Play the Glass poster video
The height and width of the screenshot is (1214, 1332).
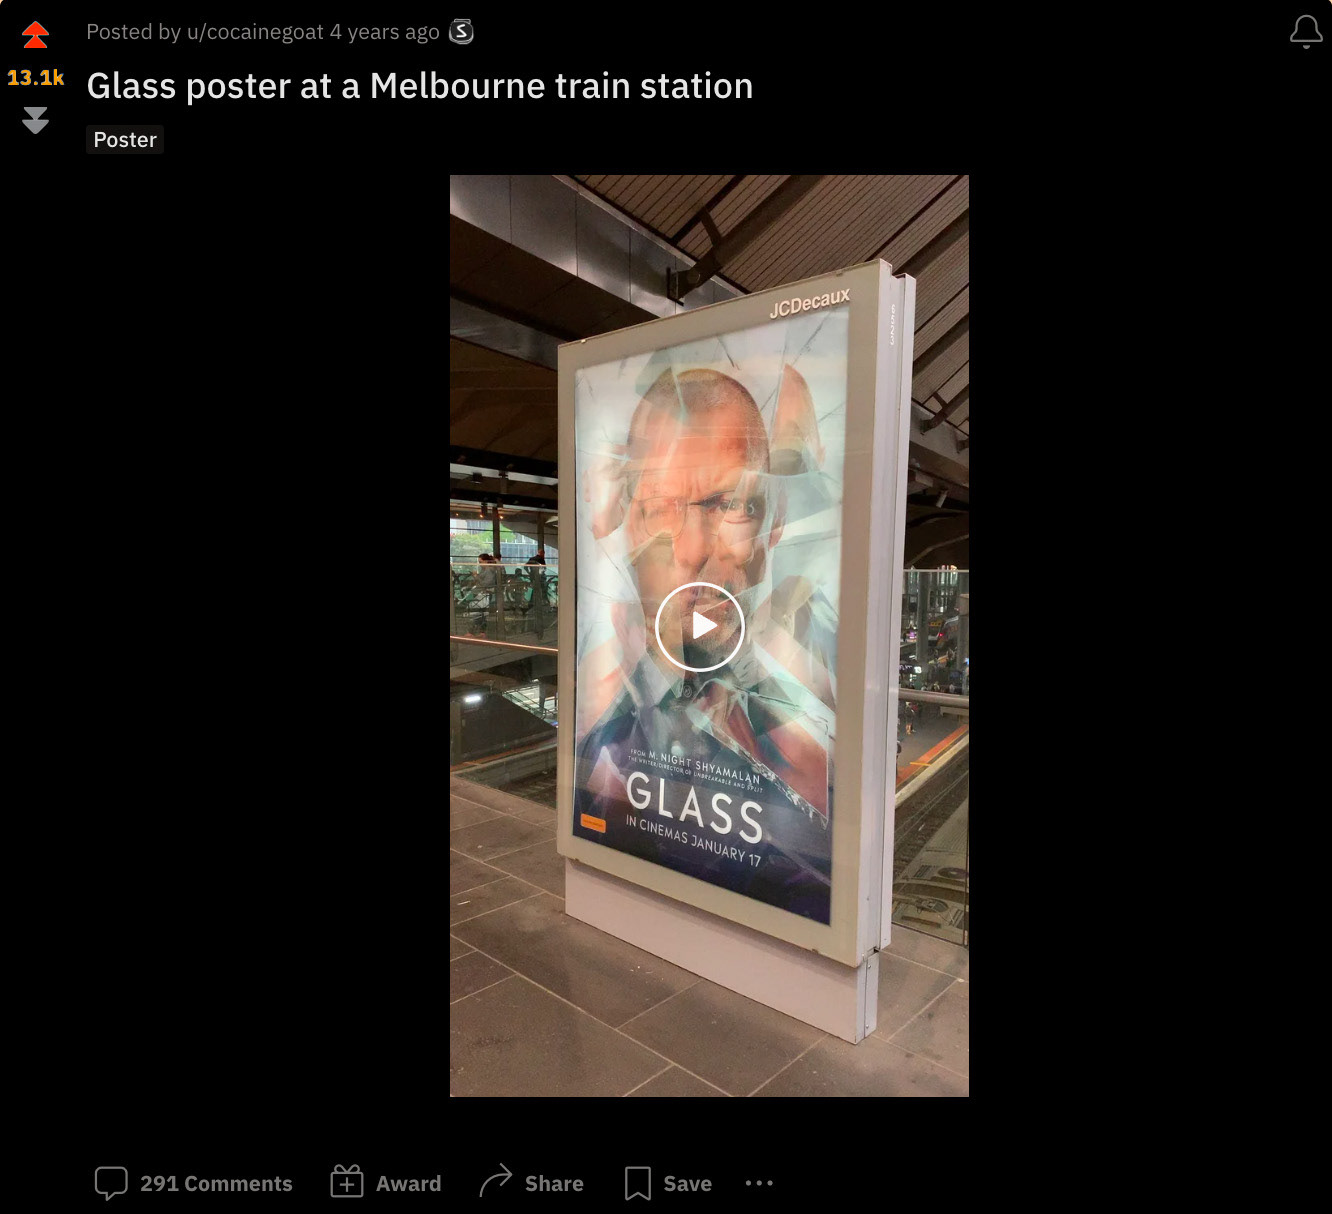700,626
